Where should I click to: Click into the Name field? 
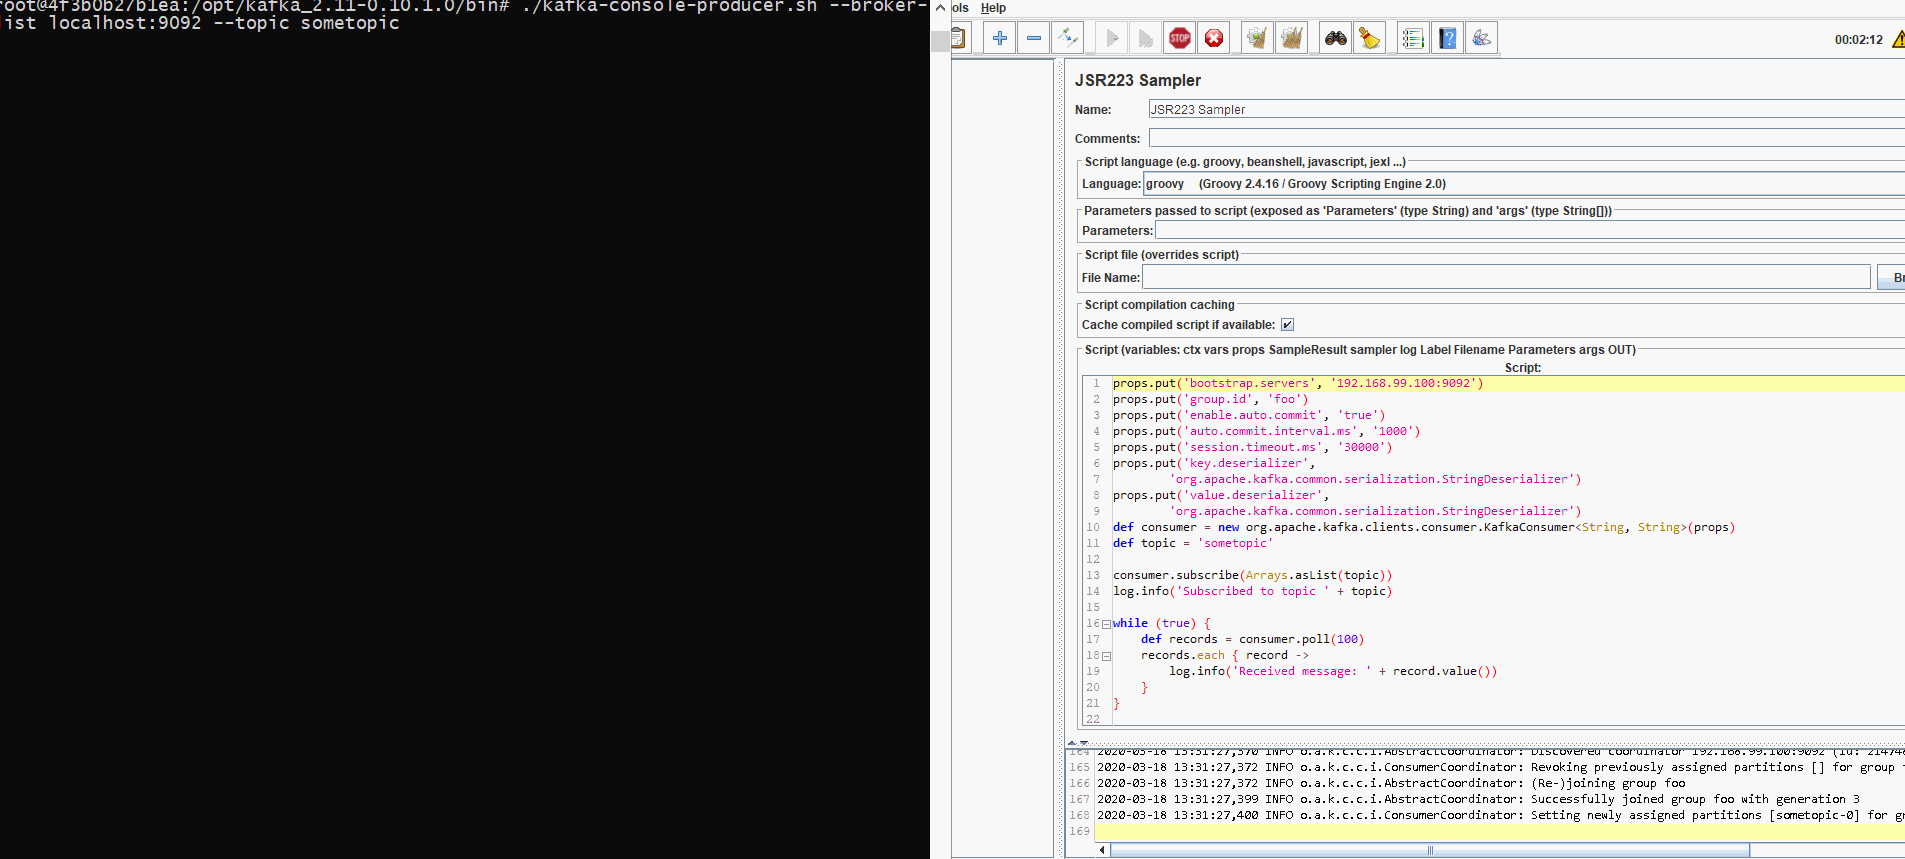(x=1526, y=109)
